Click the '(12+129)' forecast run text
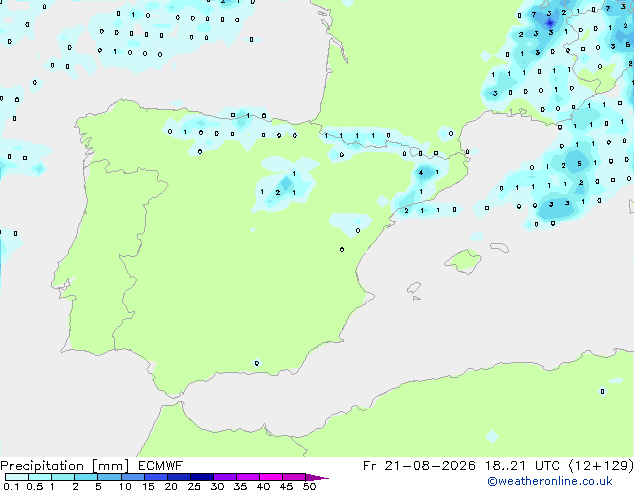The width and height of the screenshot is (634, 490). click(x=601, y=466)
